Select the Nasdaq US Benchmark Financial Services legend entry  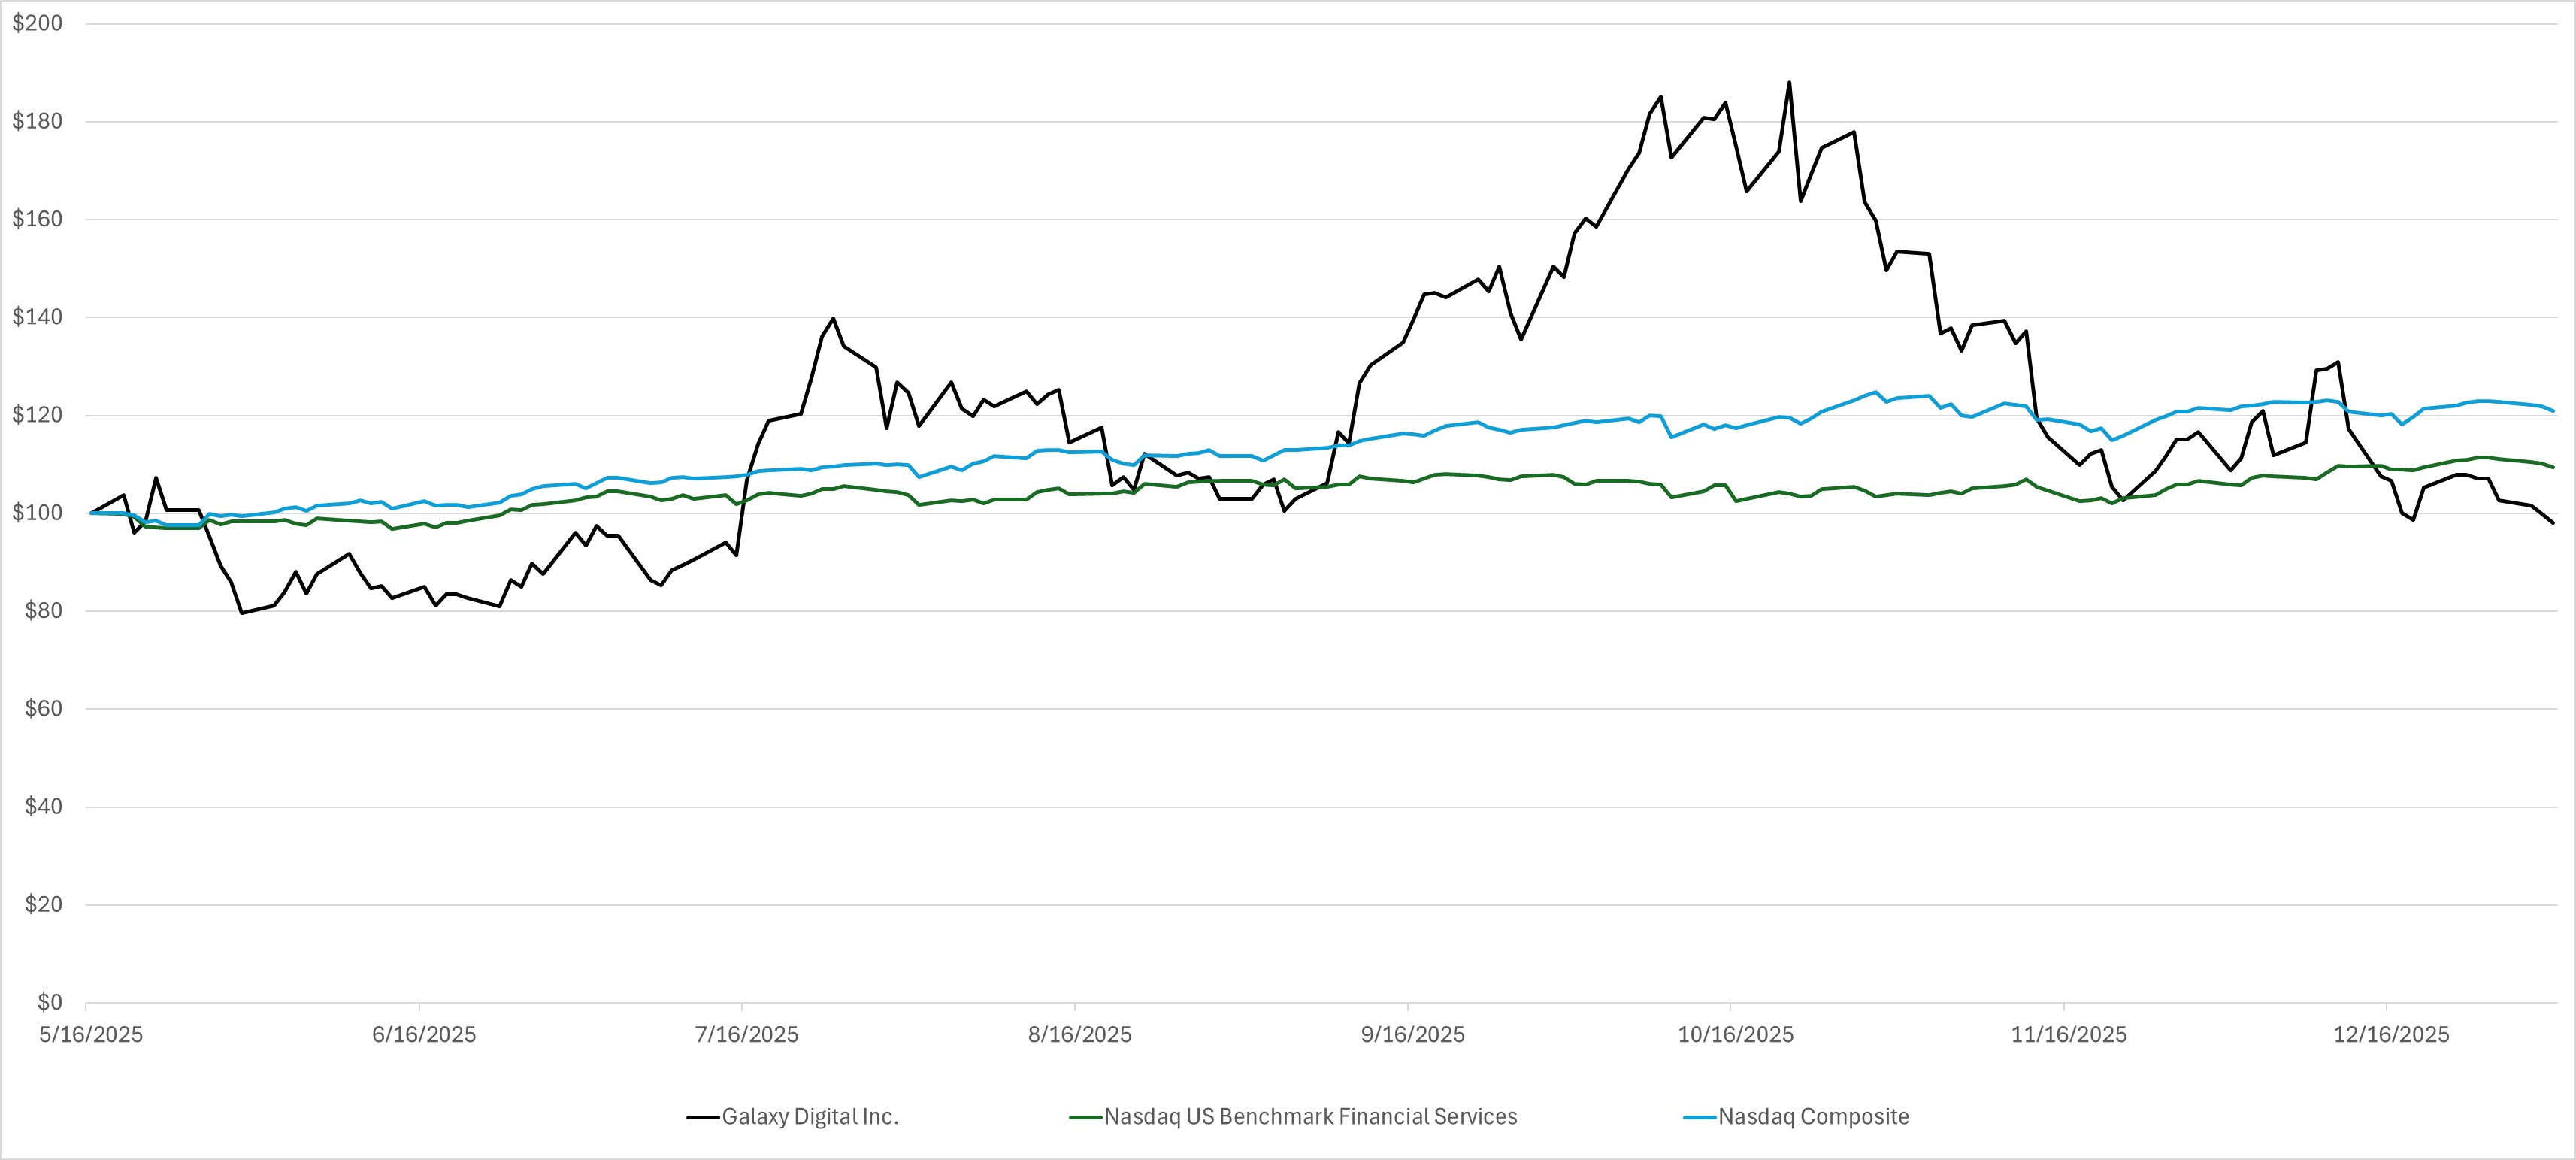pos(1310,1117)
